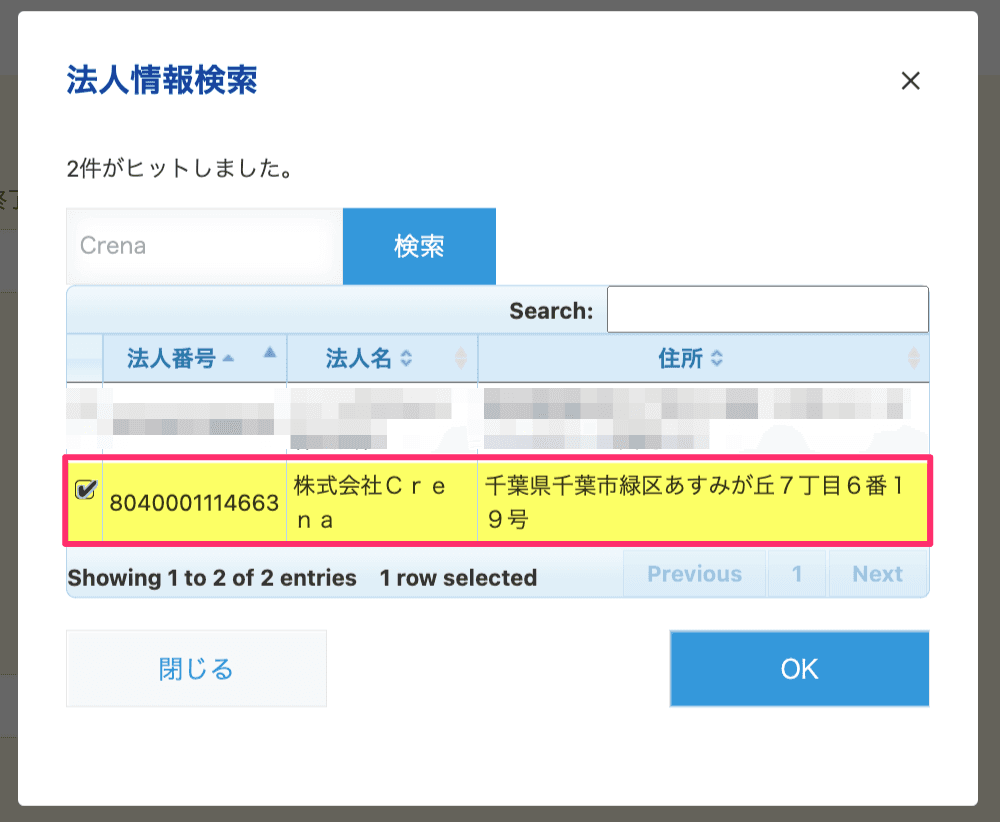Click 'Showing 1 to 2 of 2 entries' text

point(212,578)
